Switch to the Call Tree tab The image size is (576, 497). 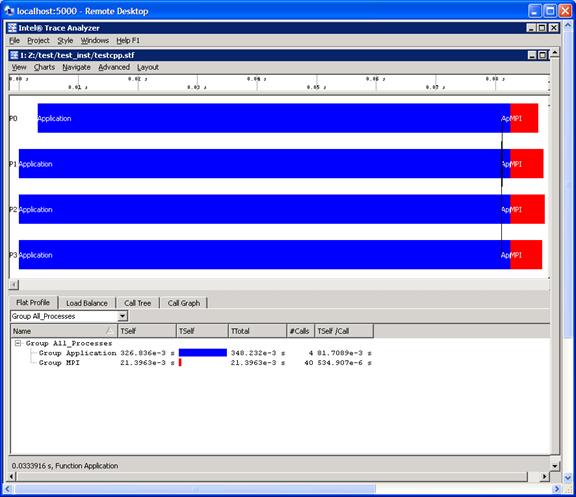tap(137, 303)
